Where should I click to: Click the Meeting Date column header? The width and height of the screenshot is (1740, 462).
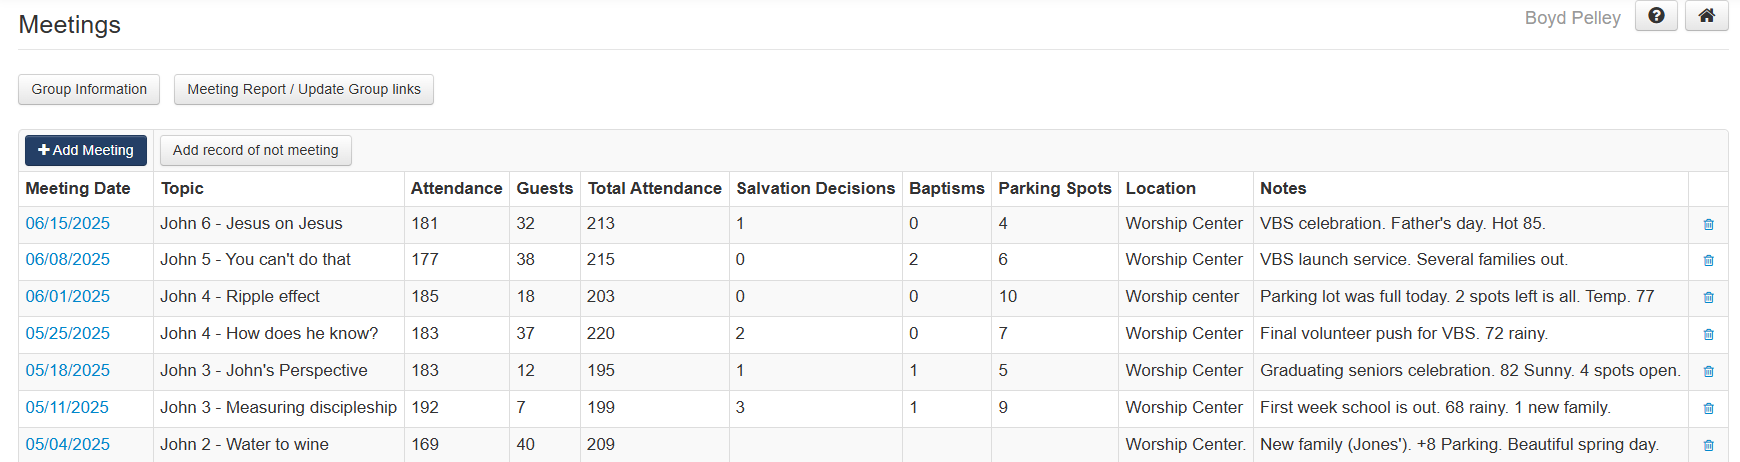[x=78, y=188]
